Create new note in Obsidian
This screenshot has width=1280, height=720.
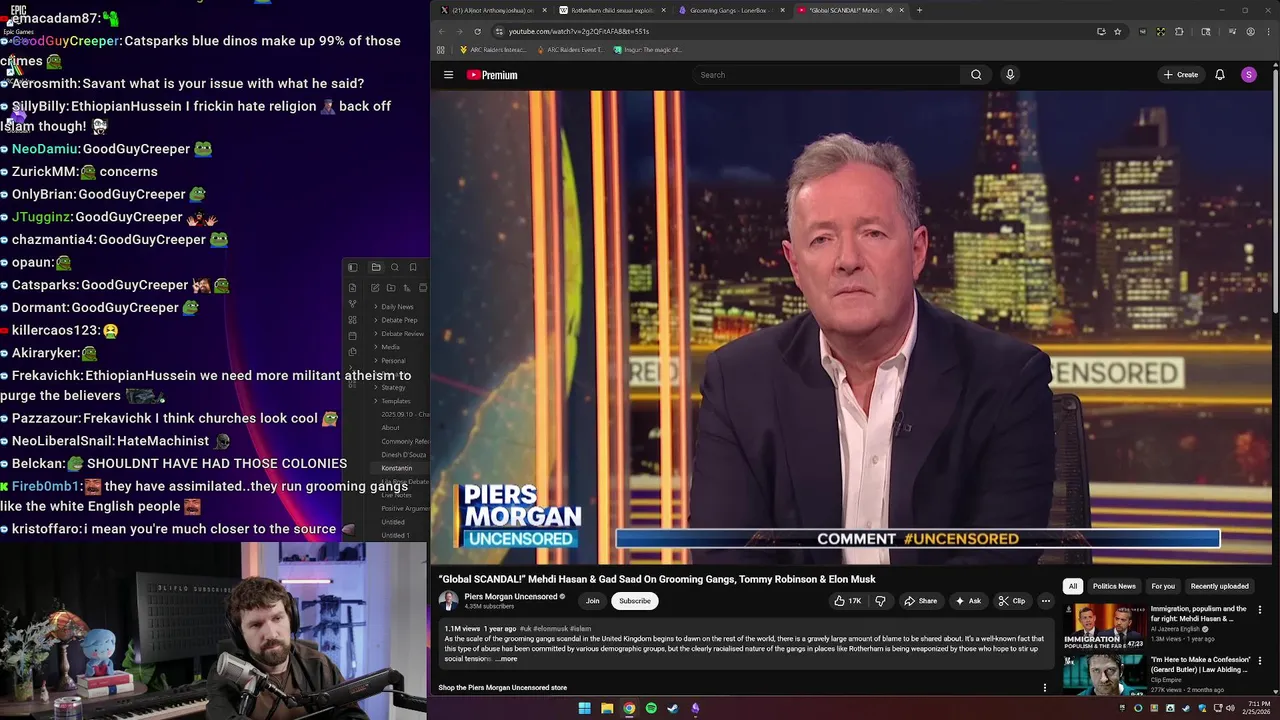tap(375, 288)
